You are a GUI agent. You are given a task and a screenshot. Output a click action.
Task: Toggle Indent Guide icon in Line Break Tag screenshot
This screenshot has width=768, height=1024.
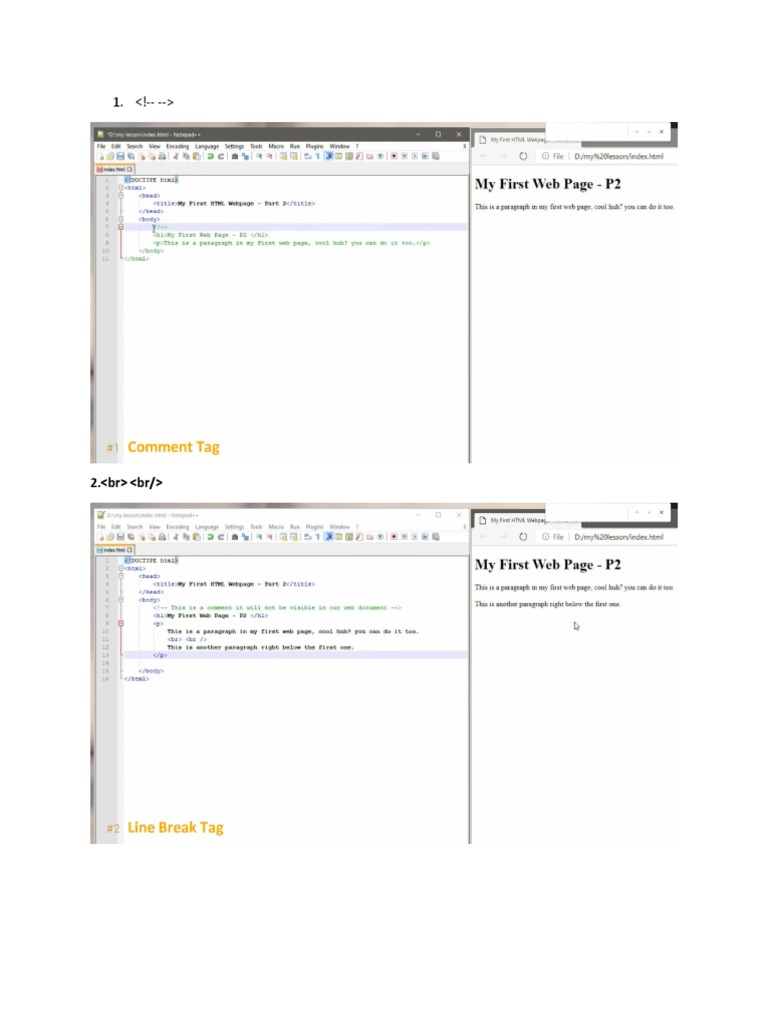(x=329, y=537)
